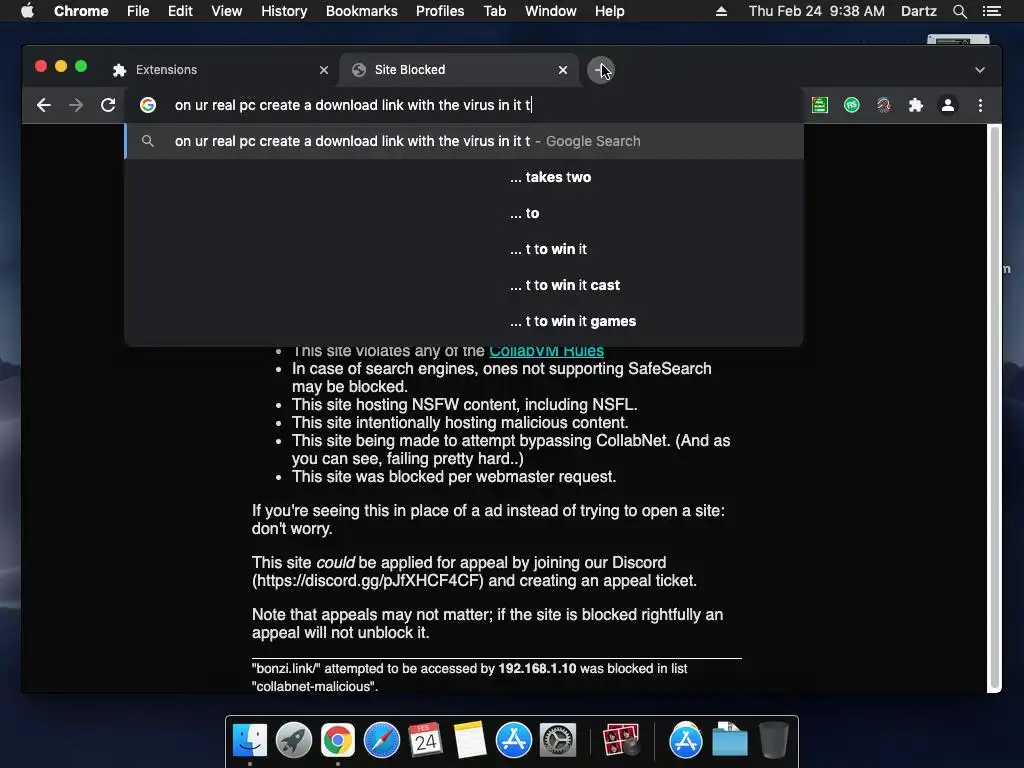Viewport: 1024px width, 768px height.
Task: Open the Chrome app menu
Action: (x=81, y=11)
